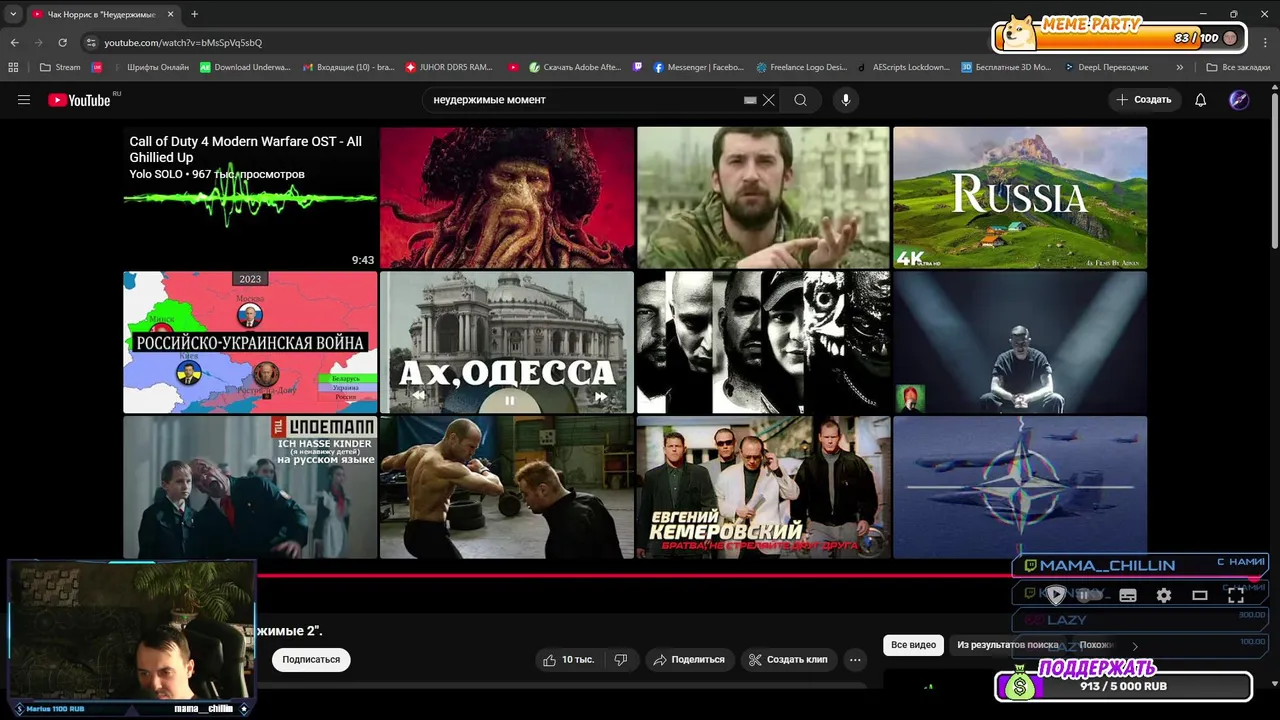The height and width of the screenshot is (720, 1280).
Task: Open Скачать Adobe Afte... bookmark
Action: [x=575, y=67]
